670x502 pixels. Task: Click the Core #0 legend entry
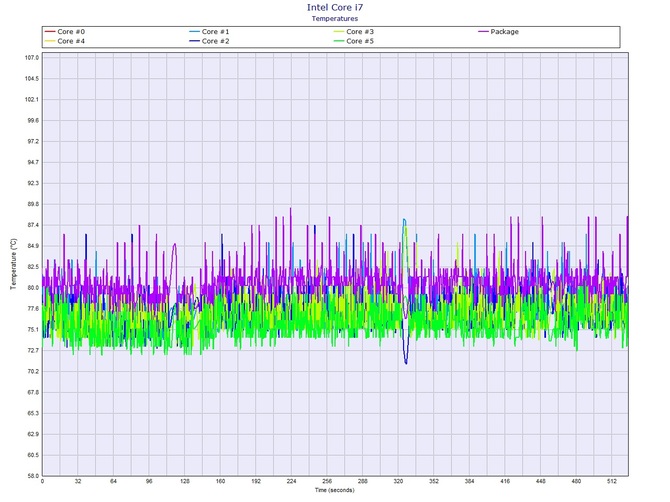coord(65,32)
